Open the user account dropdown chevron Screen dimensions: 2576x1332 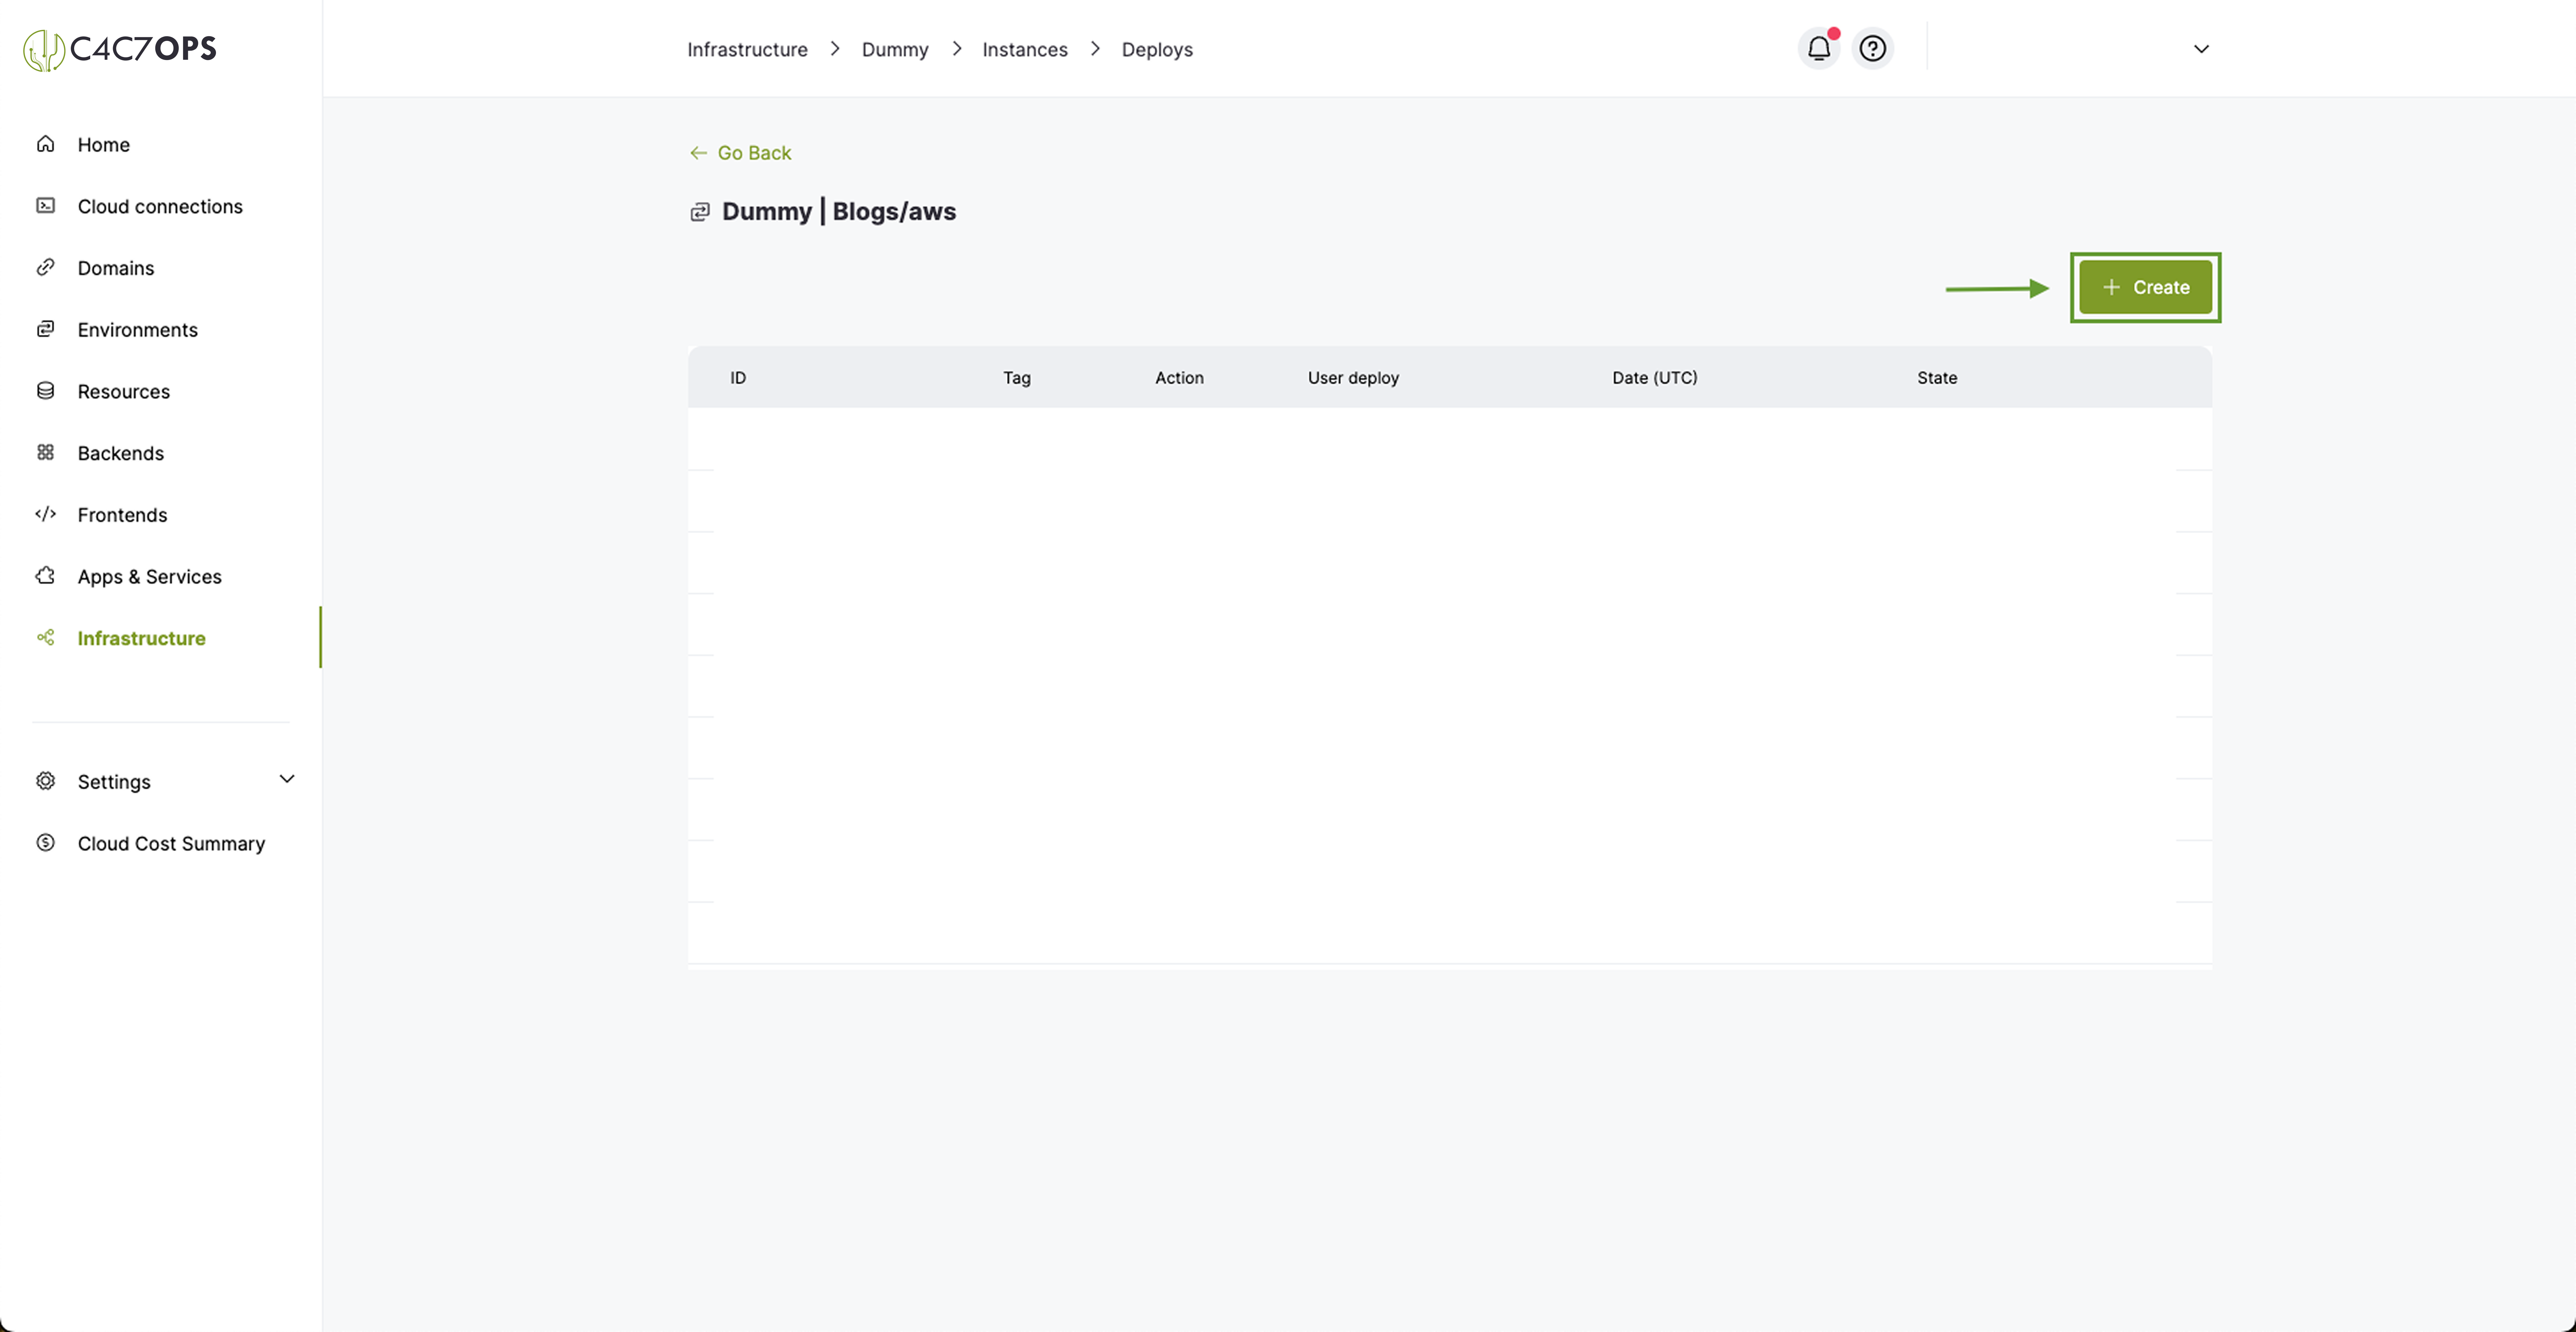pyautogui.click(x=2201, y=49)
